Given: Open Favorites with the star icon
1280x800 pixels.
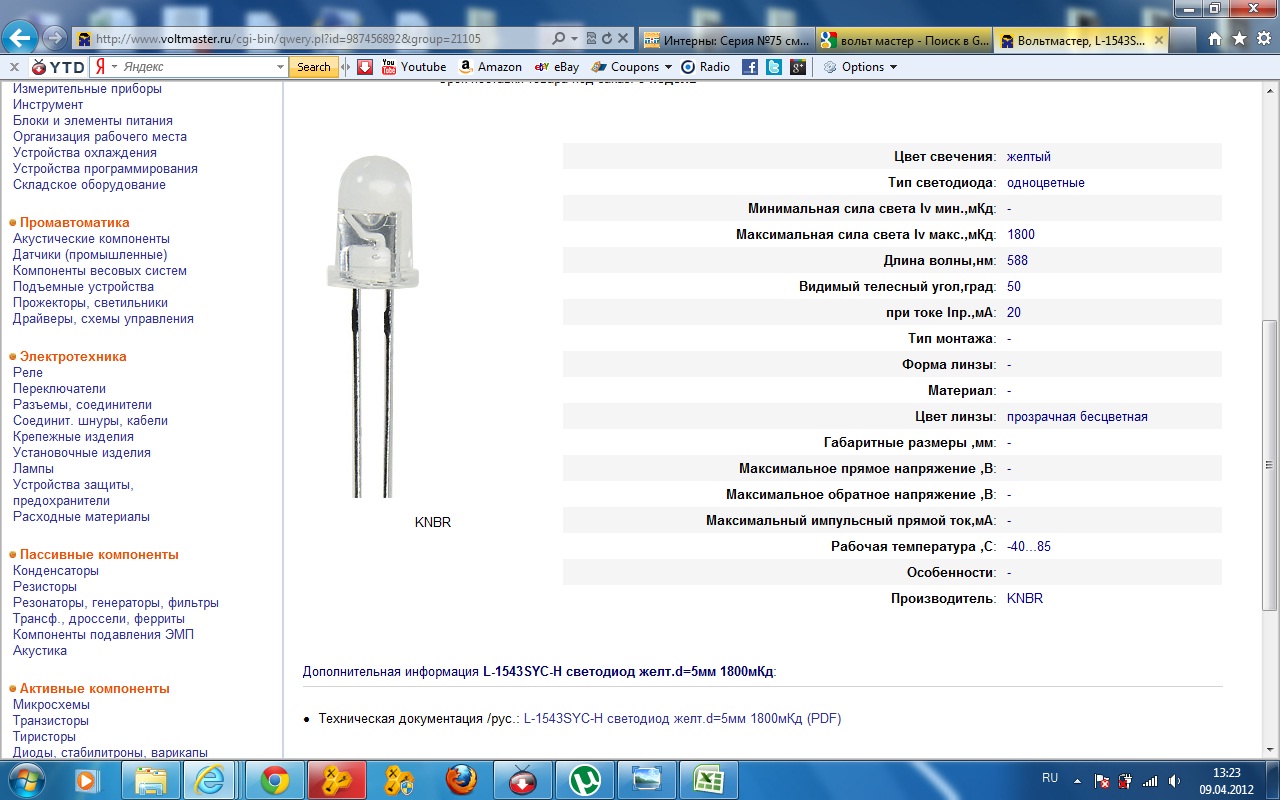Looking at the screenshot, I should pos(1239,39).
